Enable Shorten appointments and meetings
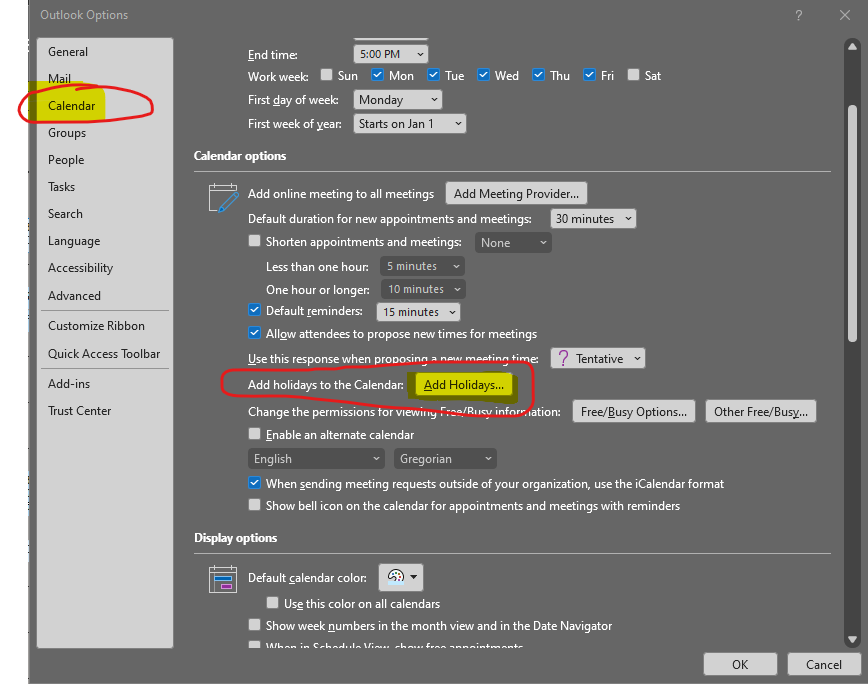Screen dimensions: 868x684 pyautogui.click(x=255, y=241)
